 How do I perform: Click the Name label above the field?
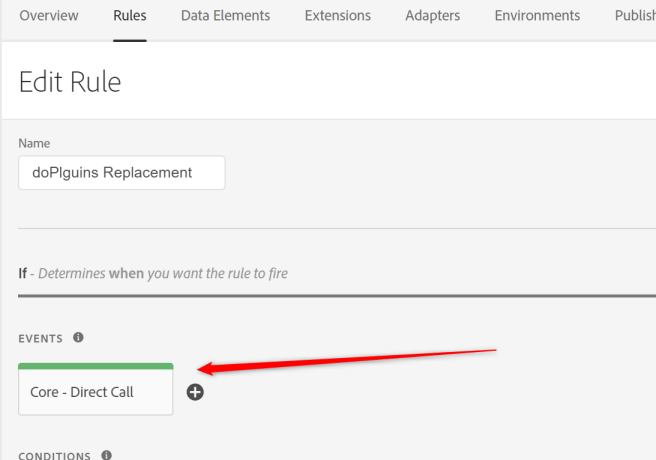pos(34,144)
